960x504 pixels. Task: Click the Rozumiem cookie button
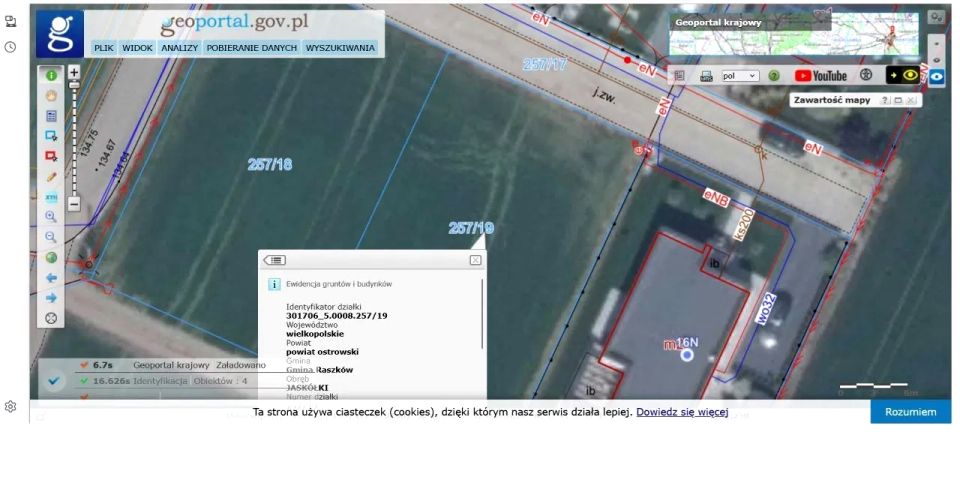point(910,412)
